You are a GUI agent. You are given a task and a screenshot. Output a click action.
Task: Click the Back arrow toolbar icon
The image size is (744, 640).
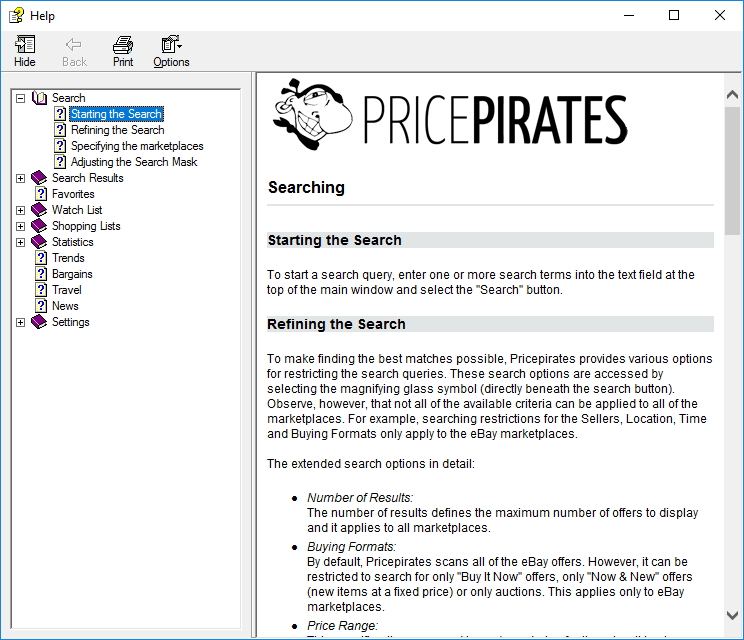74,45
